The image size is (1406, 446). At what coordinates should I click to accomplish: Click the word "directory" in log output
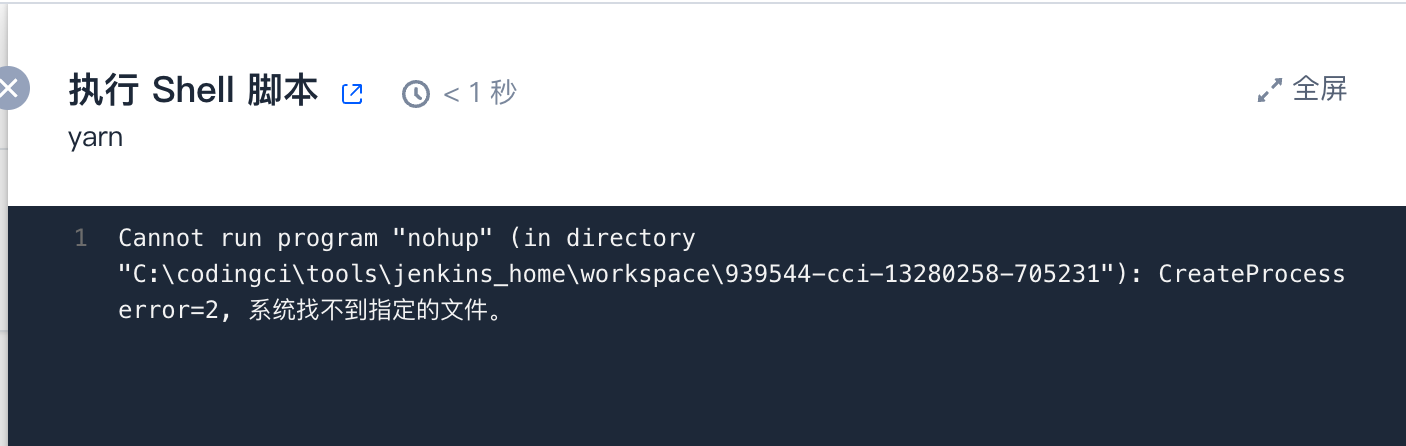coord(630,238)
